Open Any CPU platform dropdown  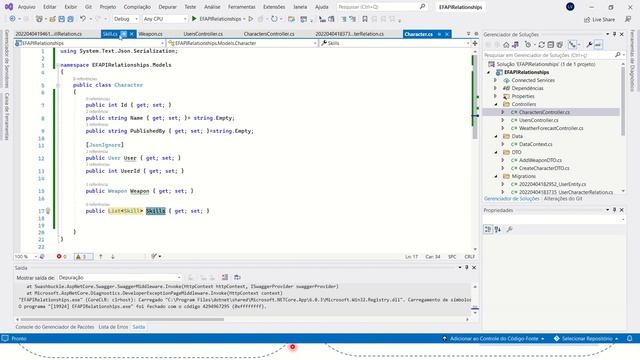click(x=165, y=19)
